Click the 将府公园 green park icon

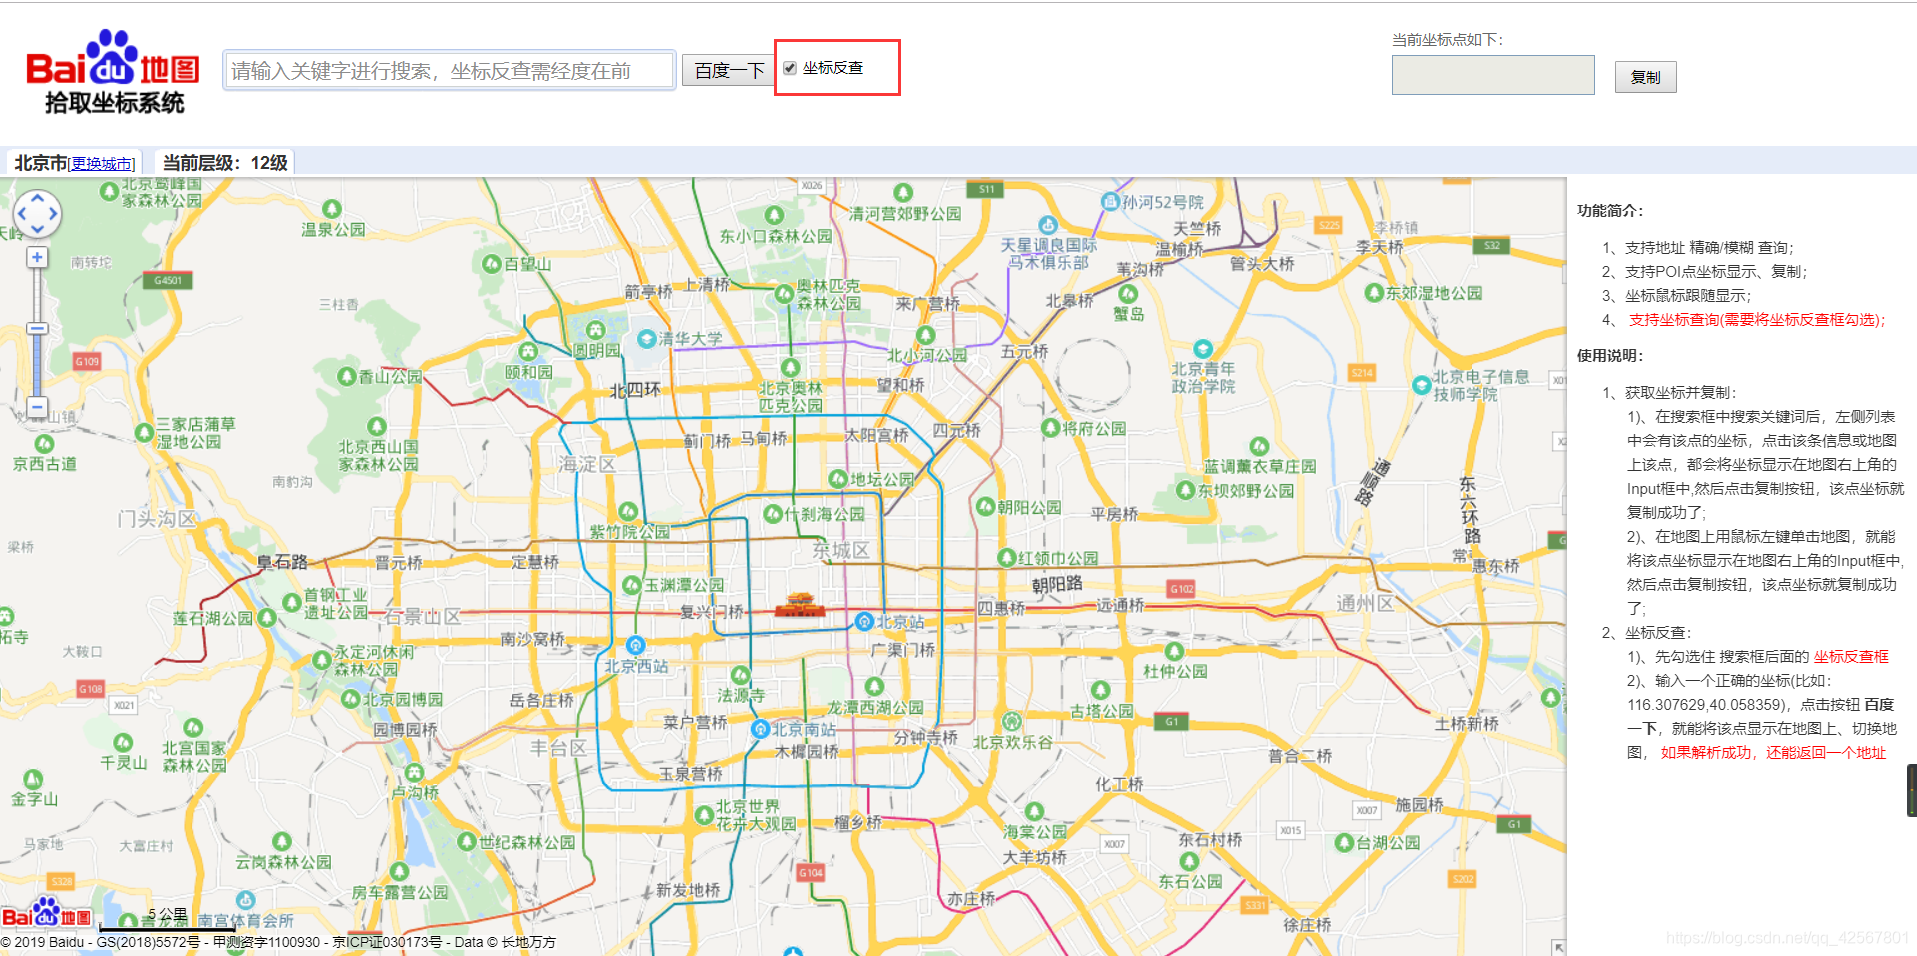pyautogui.click(x=1050, y=428)
